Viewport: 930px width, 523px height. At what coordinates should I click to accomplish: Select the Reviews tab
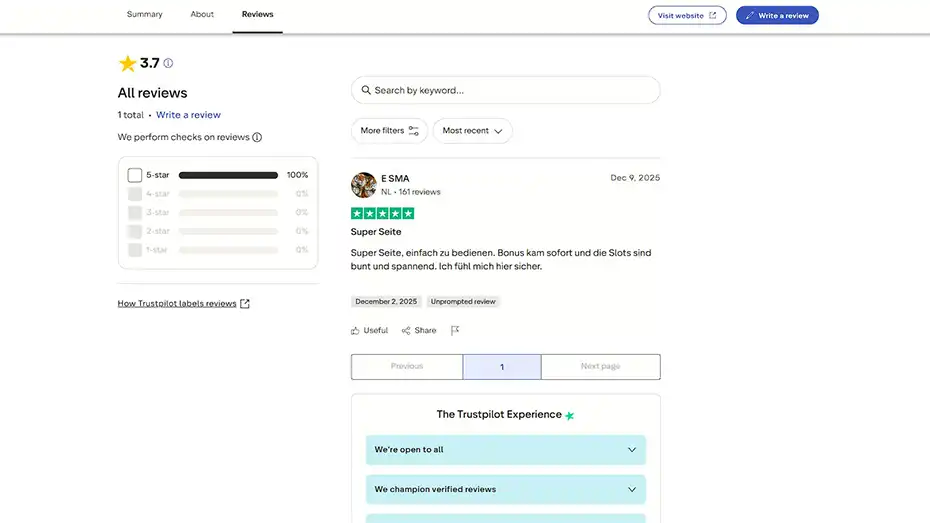[x=257, y=14]
